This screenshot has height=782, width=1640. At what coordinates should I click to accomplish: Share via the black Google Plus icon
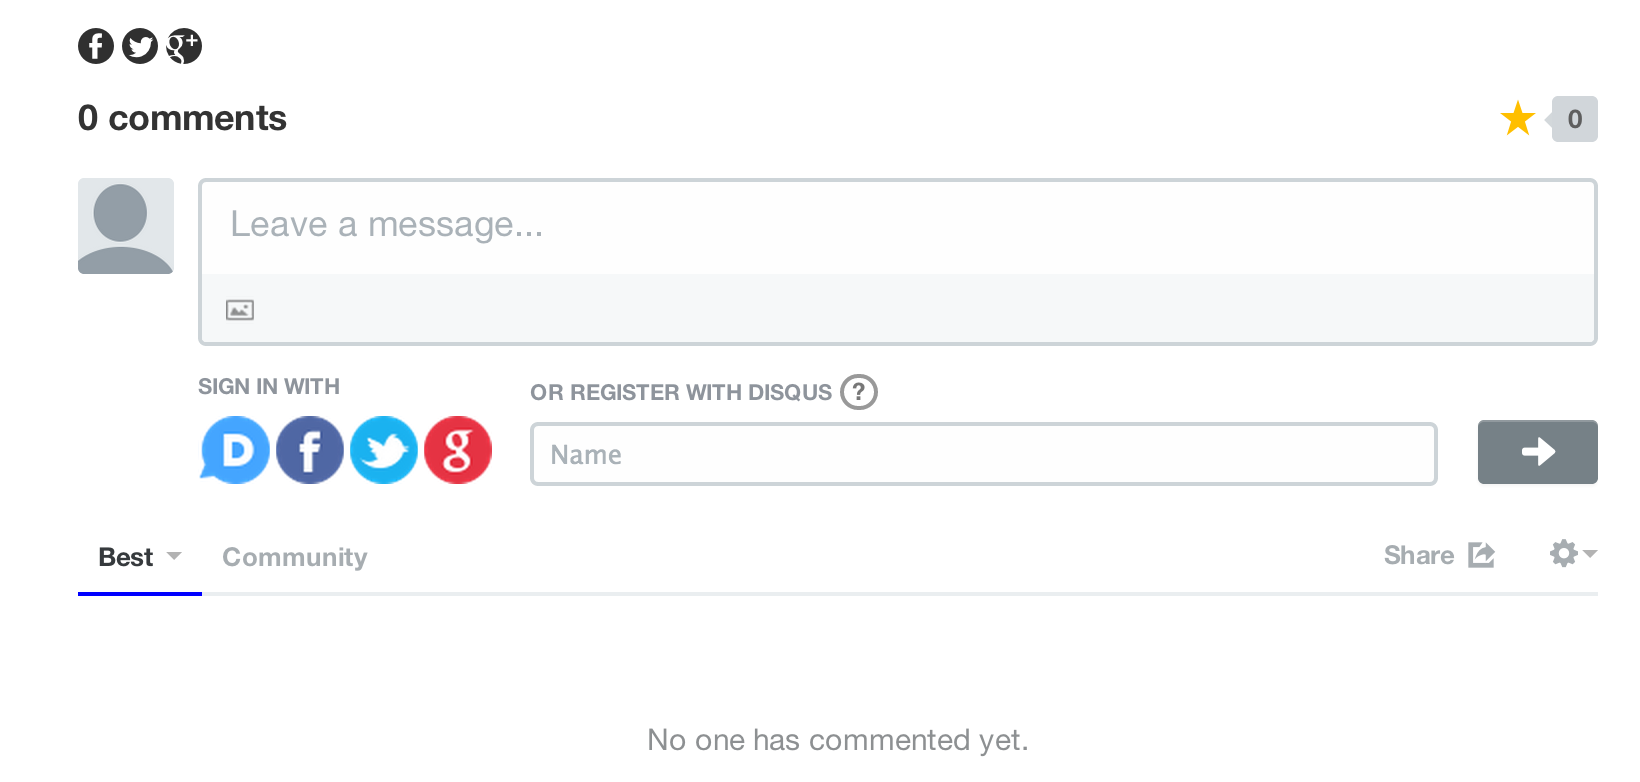[184, 46]
